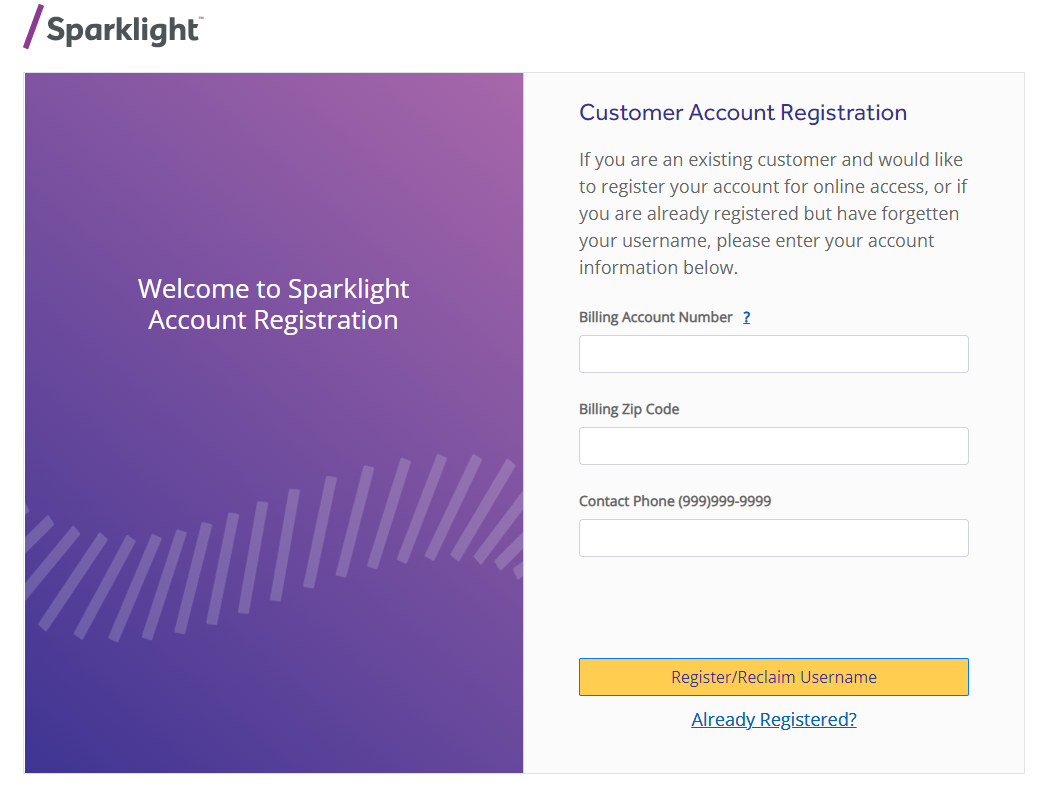Click the Customer Account Registration heading
This screenshot has width=1038, height=791.
743,113
